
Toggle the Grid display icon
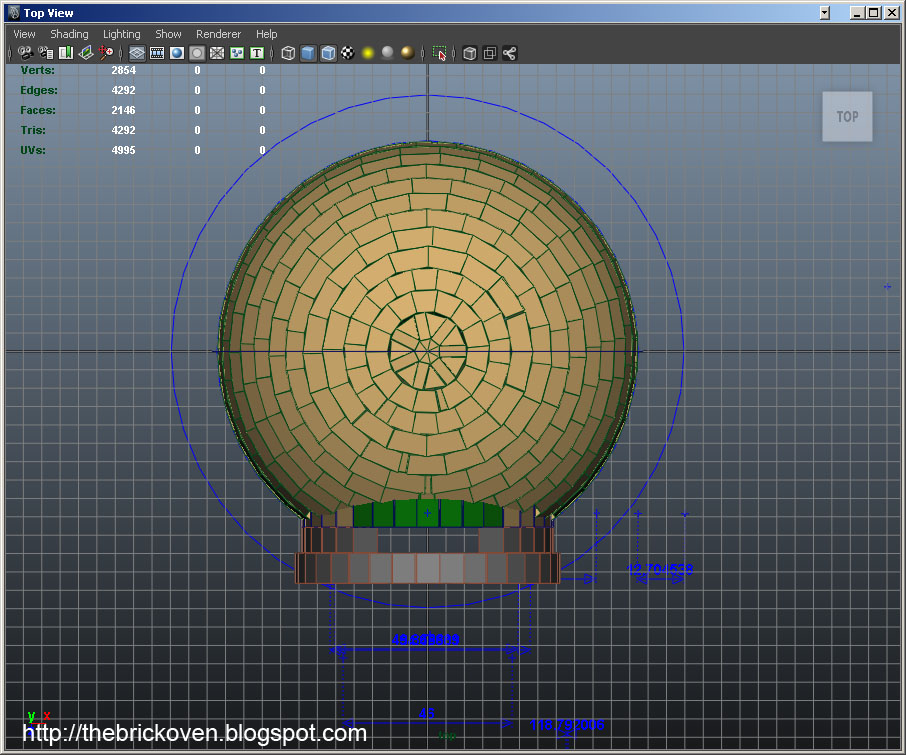pyautogui.click(x=137, y=53)
